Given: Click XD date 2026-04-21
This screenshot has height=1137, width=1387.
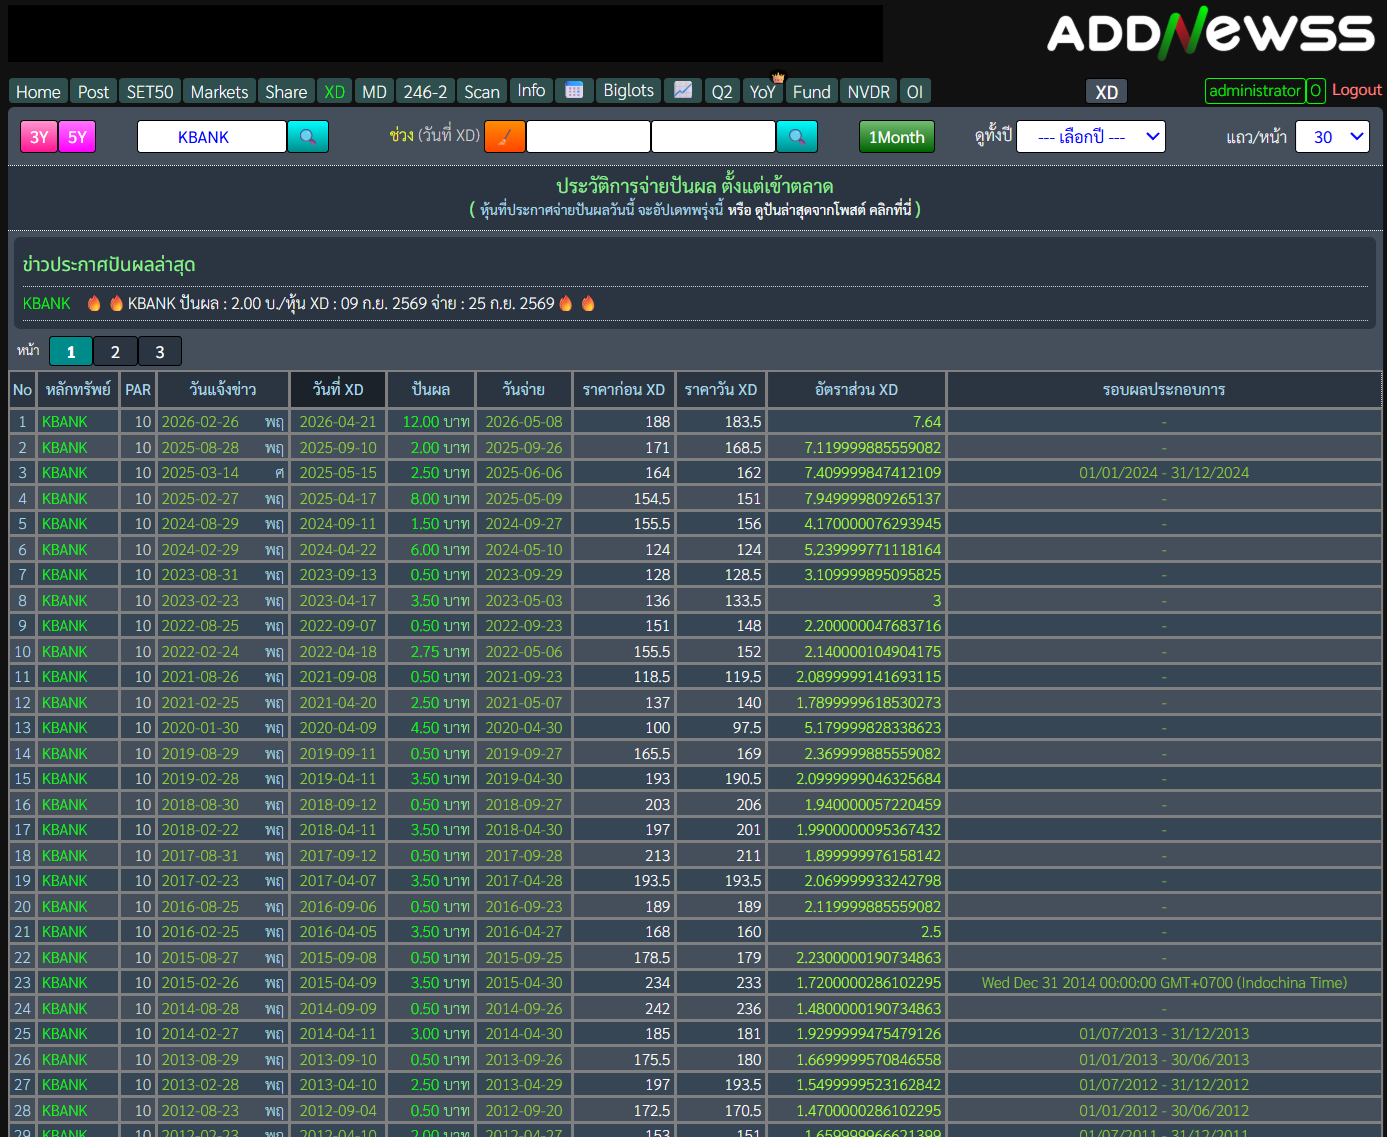Looking at the screenshot, I should tap(338, 422).
